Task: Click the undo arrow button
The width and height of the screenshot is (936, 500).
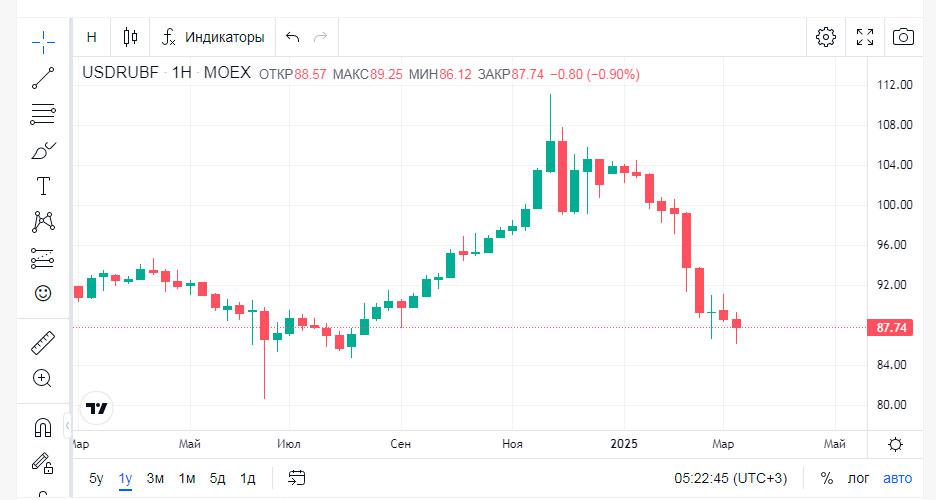Action: (292, 37)
